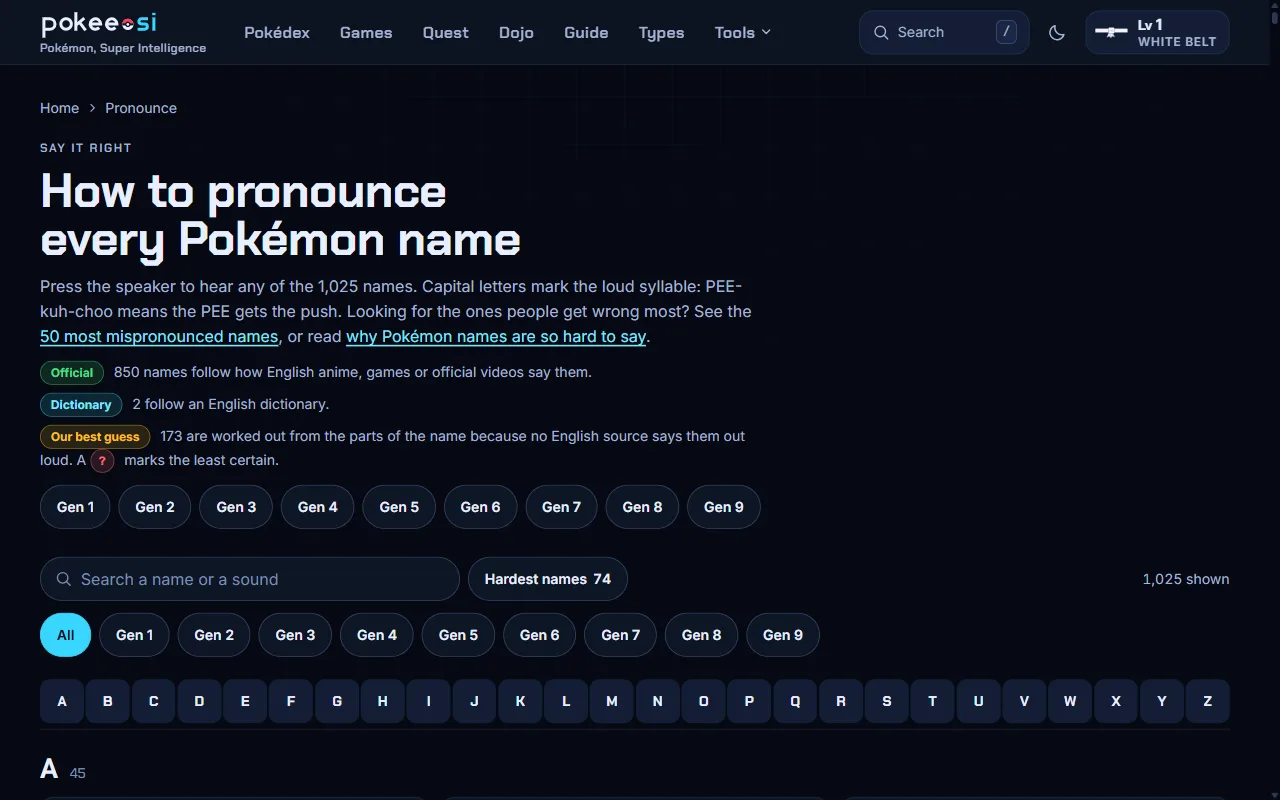Toggle the Hardest names 74 filter

[x=548, y=579]
